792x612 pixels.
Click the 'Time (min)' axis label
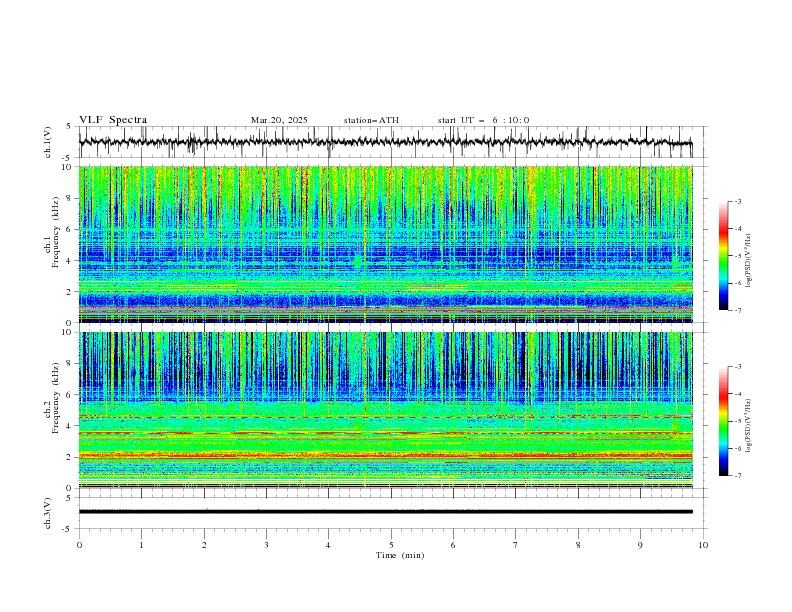(x=400, y=555)
